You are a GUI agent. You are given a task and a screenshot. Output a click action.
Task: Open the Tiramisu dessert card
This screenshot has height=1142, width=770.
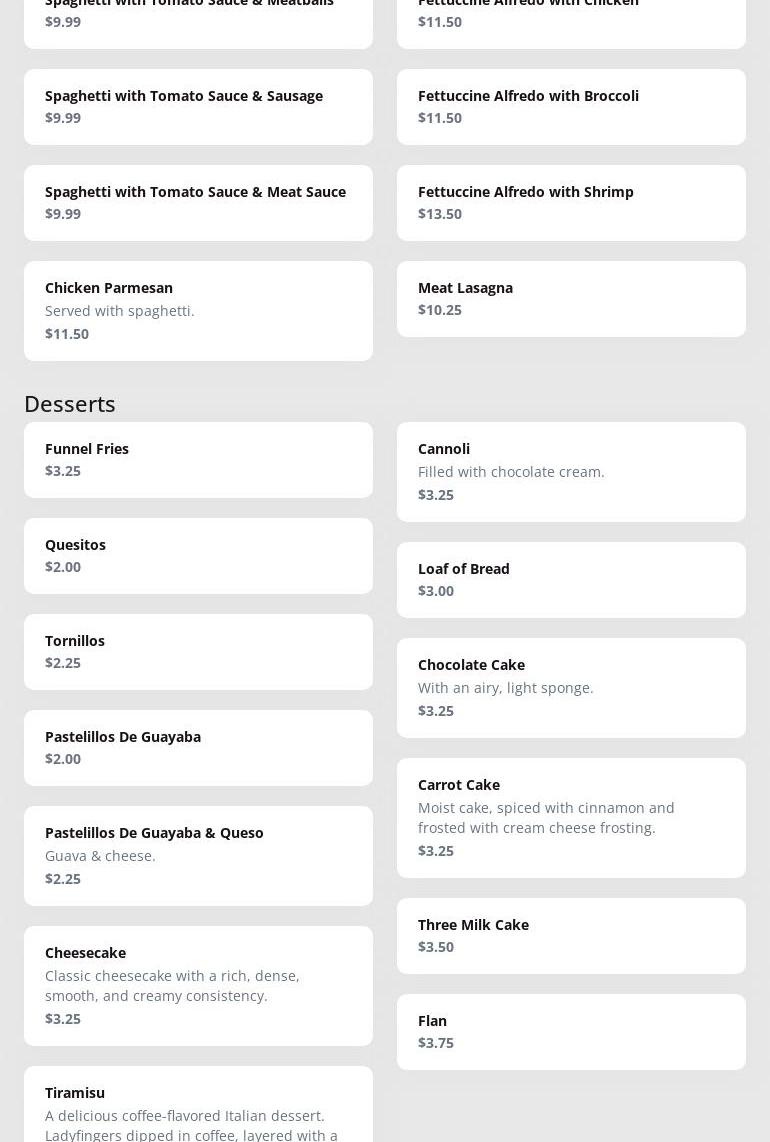198,1105
